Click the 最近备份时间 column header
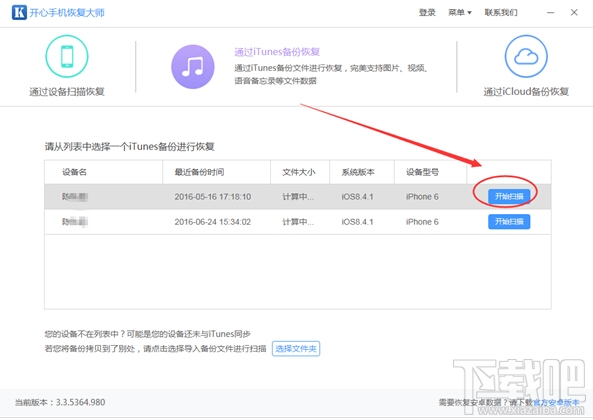This screenshot has height=420, width=593. click(x=199, y=172)
